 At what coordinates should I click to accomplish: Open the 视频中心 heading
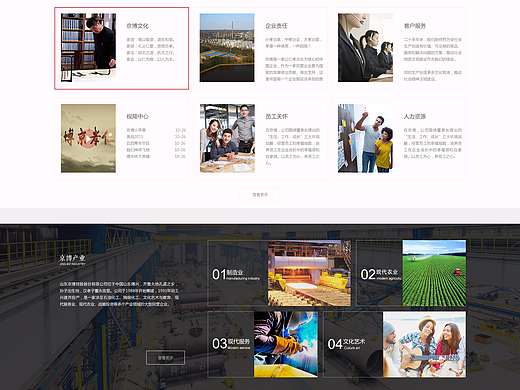[x=137, y=116]
